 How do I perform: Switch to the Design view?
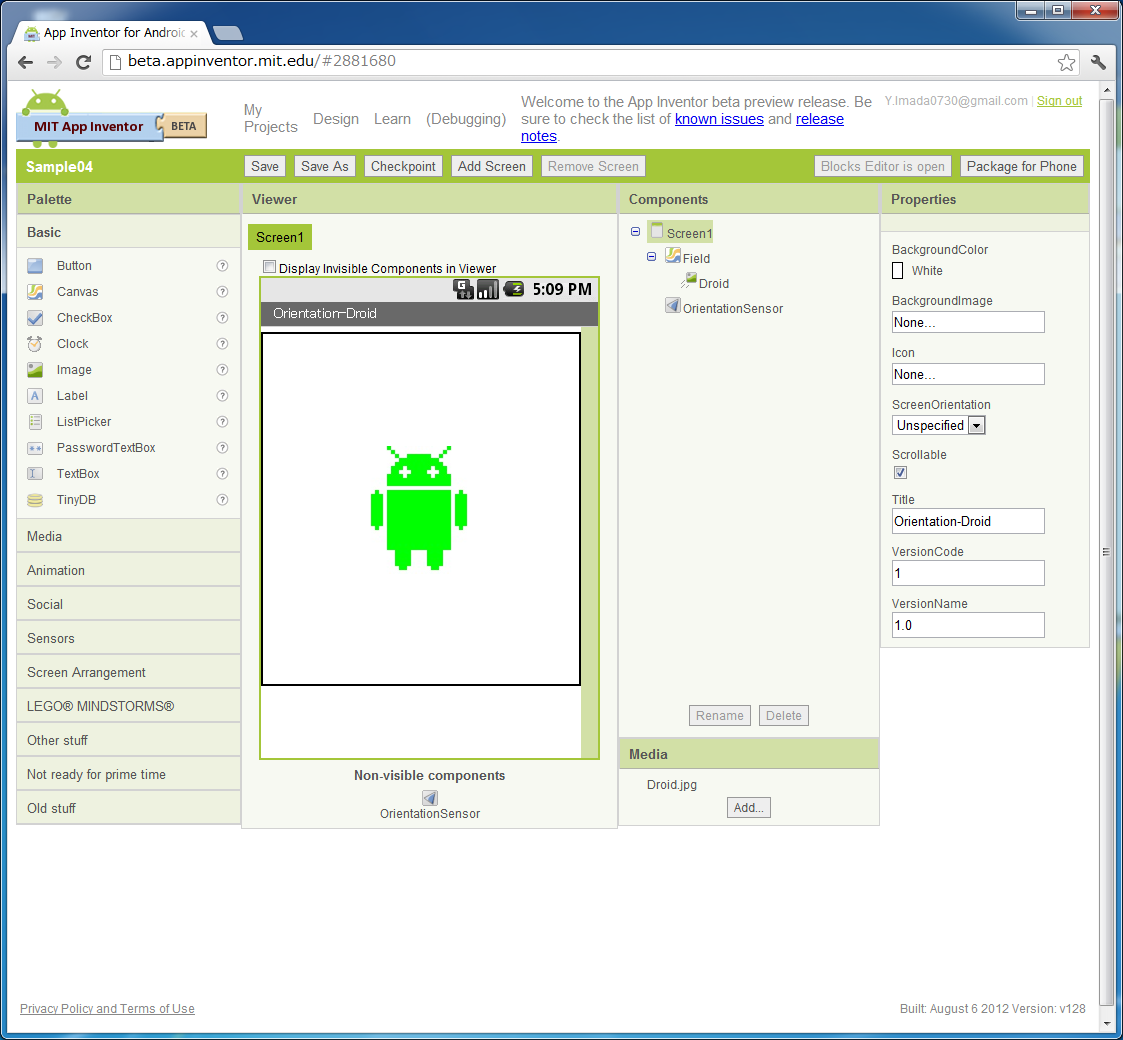336,119
